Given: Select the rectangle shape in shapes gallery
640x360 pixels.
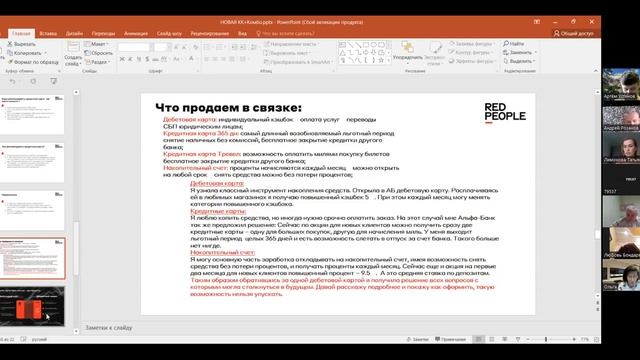Looking at the screenshot, I should tap(366, 44).
